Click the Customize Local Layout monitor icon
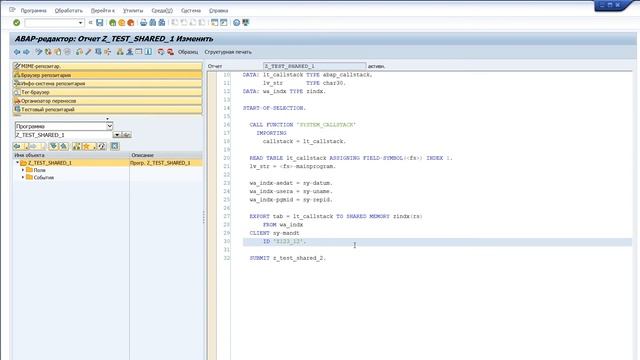Screen dimensions: 640x360 (x=245, y=23)
